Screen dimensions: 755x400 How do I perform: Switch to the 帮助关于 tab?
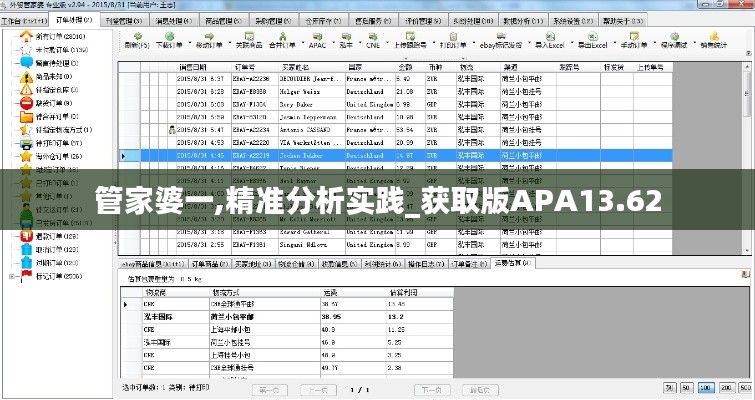(623, 21)
